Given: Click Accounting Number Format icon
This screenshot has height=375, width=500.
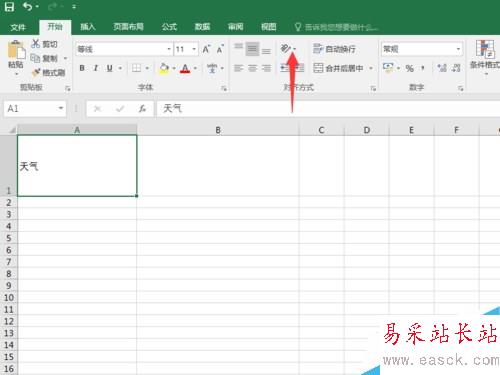Looking at the screenshot, I should [388, 68].
